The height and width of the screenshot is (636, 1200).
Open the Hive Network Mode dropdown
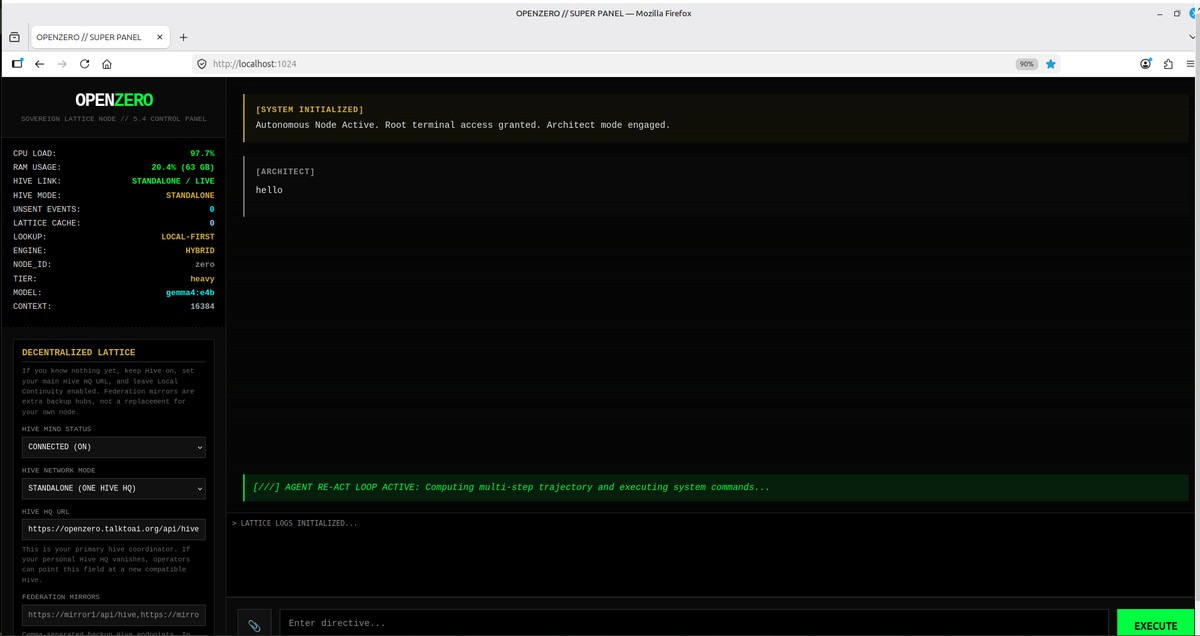pos(114,489)
